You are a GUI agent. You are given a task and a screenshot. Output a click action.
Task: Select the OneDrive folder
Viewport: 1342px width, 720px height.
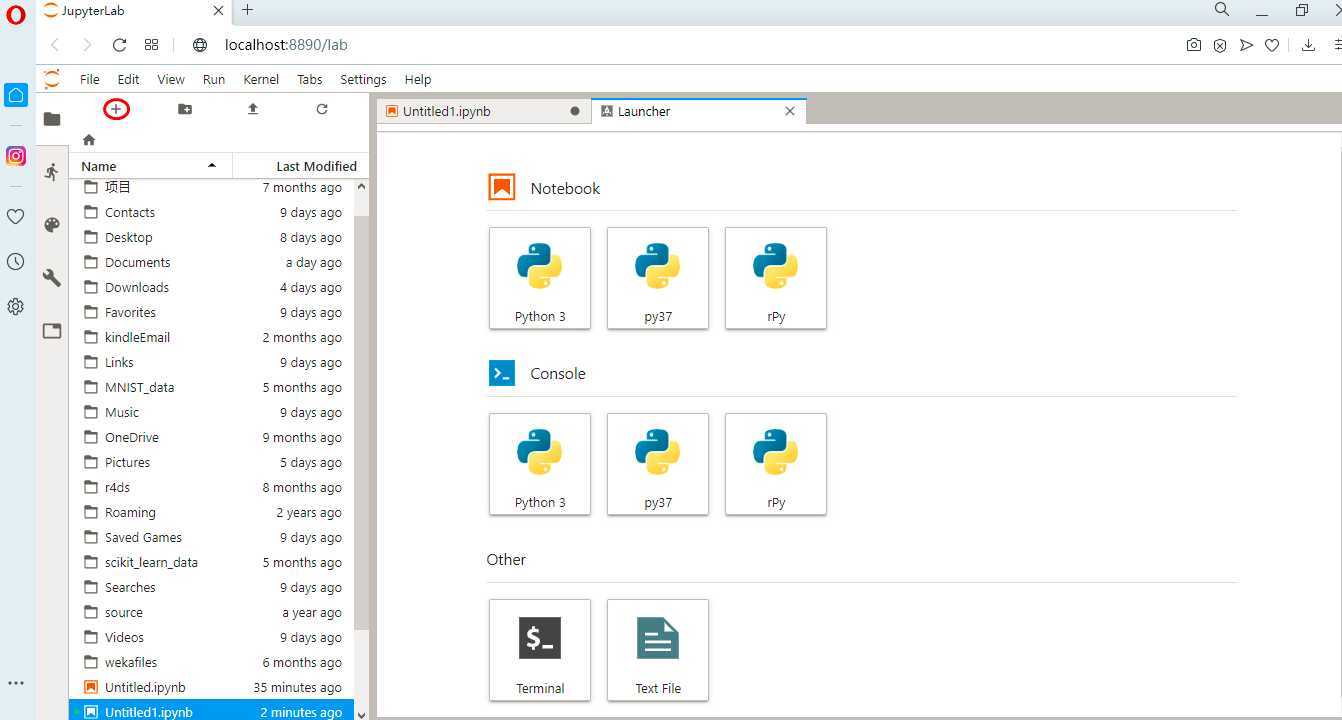point(212,437)
